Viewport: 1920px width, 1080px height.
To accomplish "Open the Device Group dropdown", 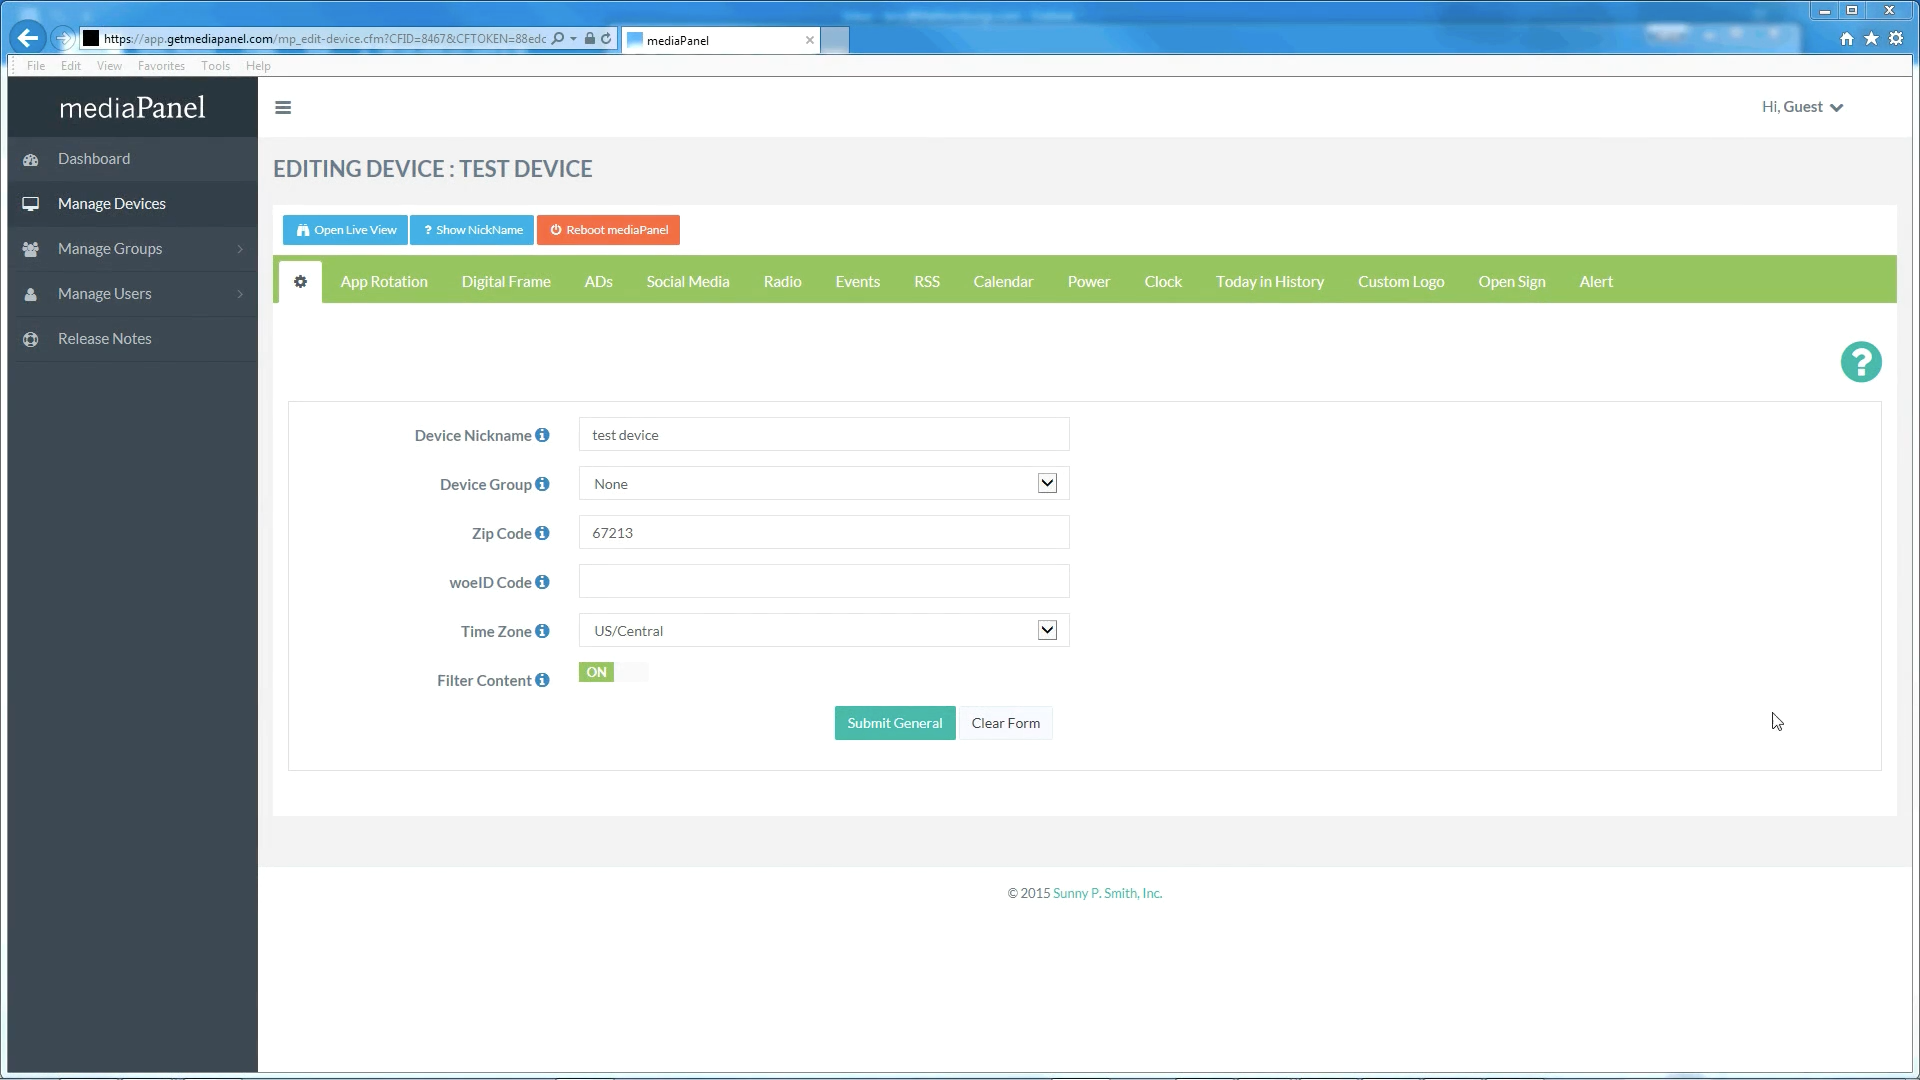I will point(823,484).
